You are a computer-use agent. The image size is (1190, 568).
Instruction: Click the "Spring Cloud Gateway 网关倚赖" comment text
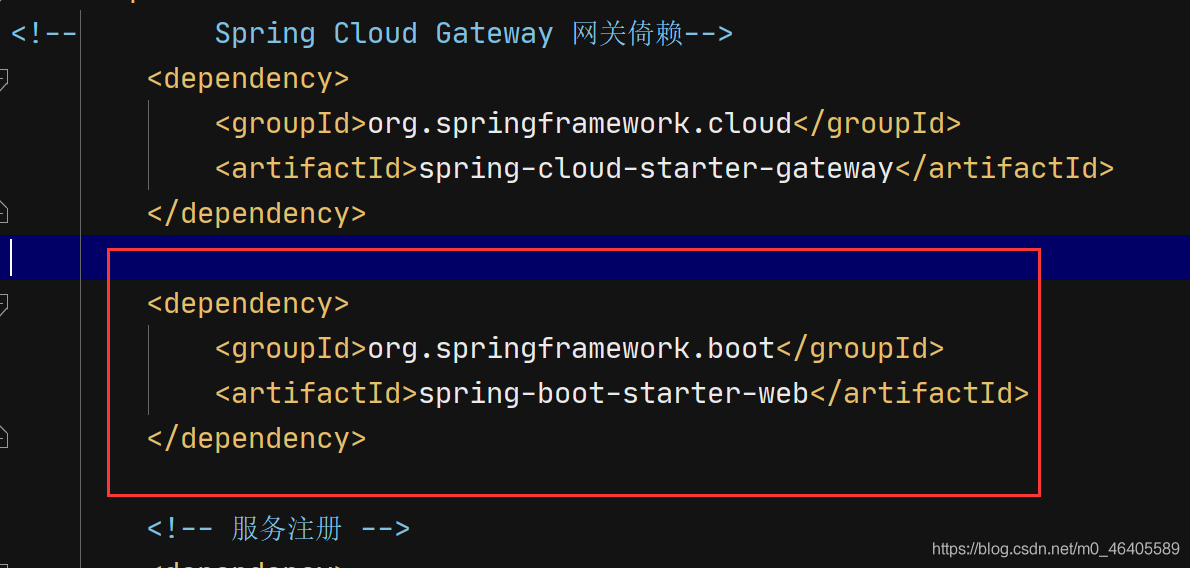(474, 33)
